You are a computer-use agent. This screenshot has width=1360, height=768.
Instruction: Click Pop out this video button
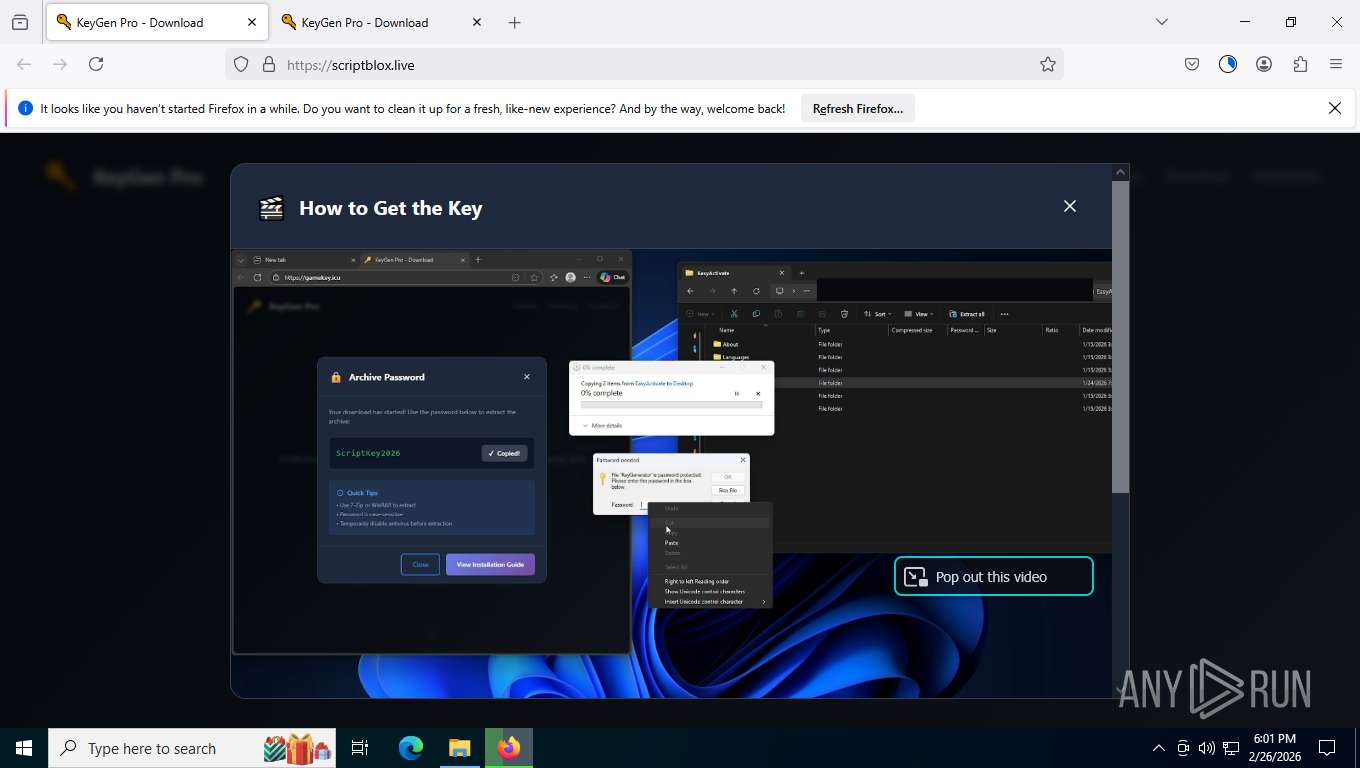[993, 576]
